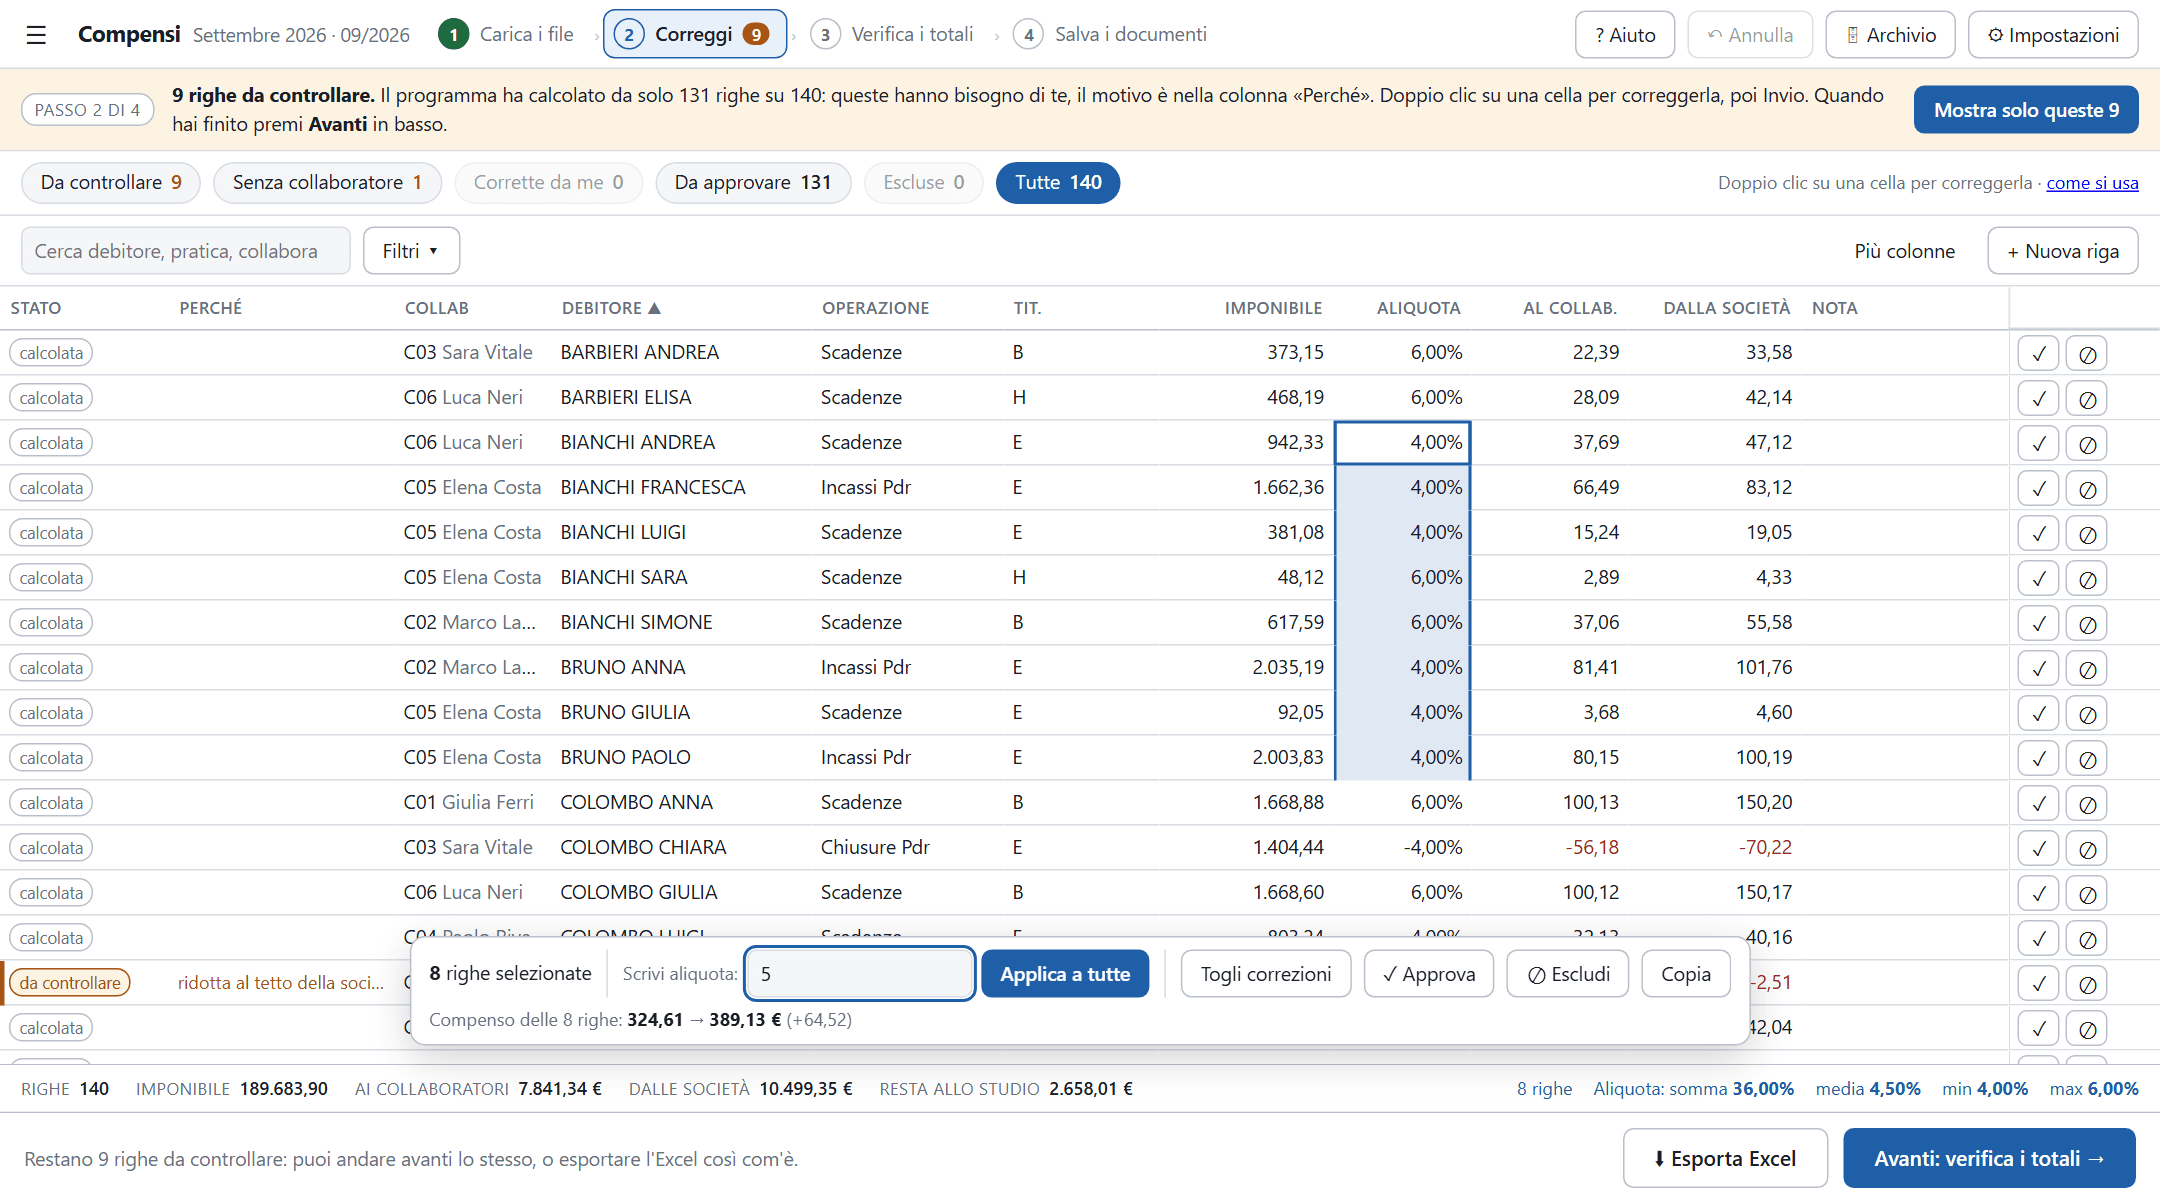Go to step 4 Salva i documenti
2160x1203 pixels.
1110,35
